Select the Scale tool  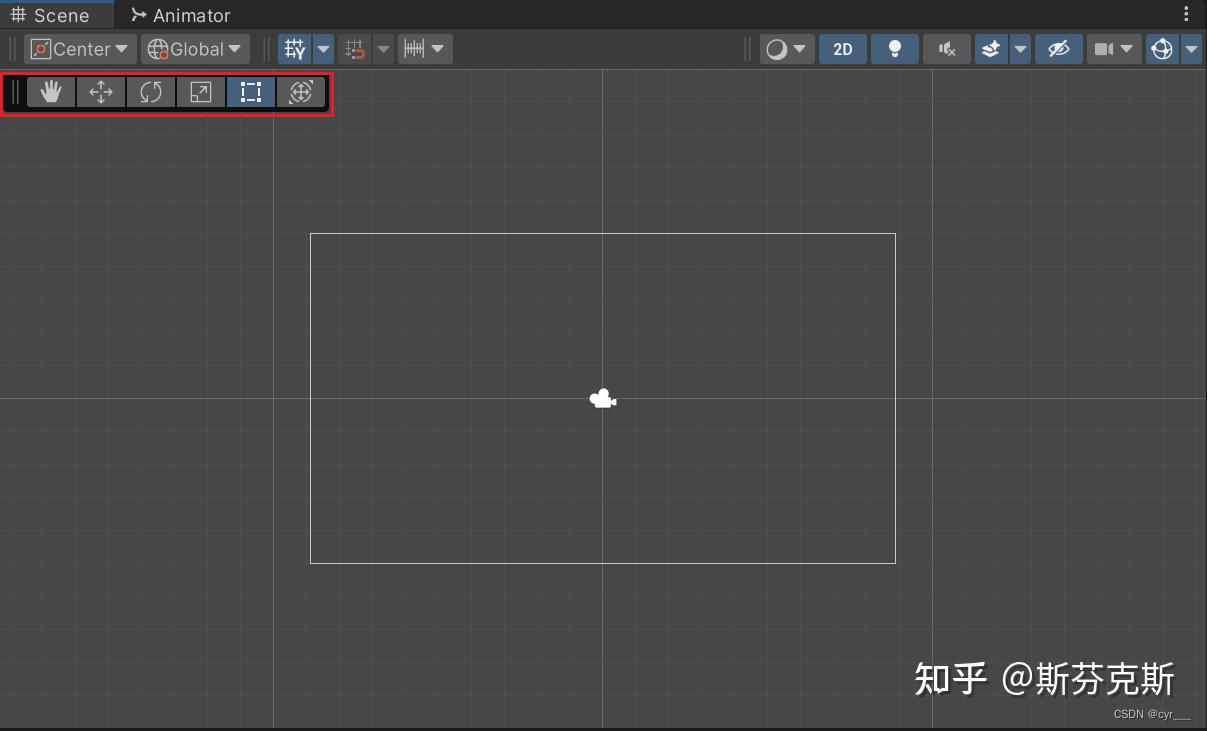[201, 93]
